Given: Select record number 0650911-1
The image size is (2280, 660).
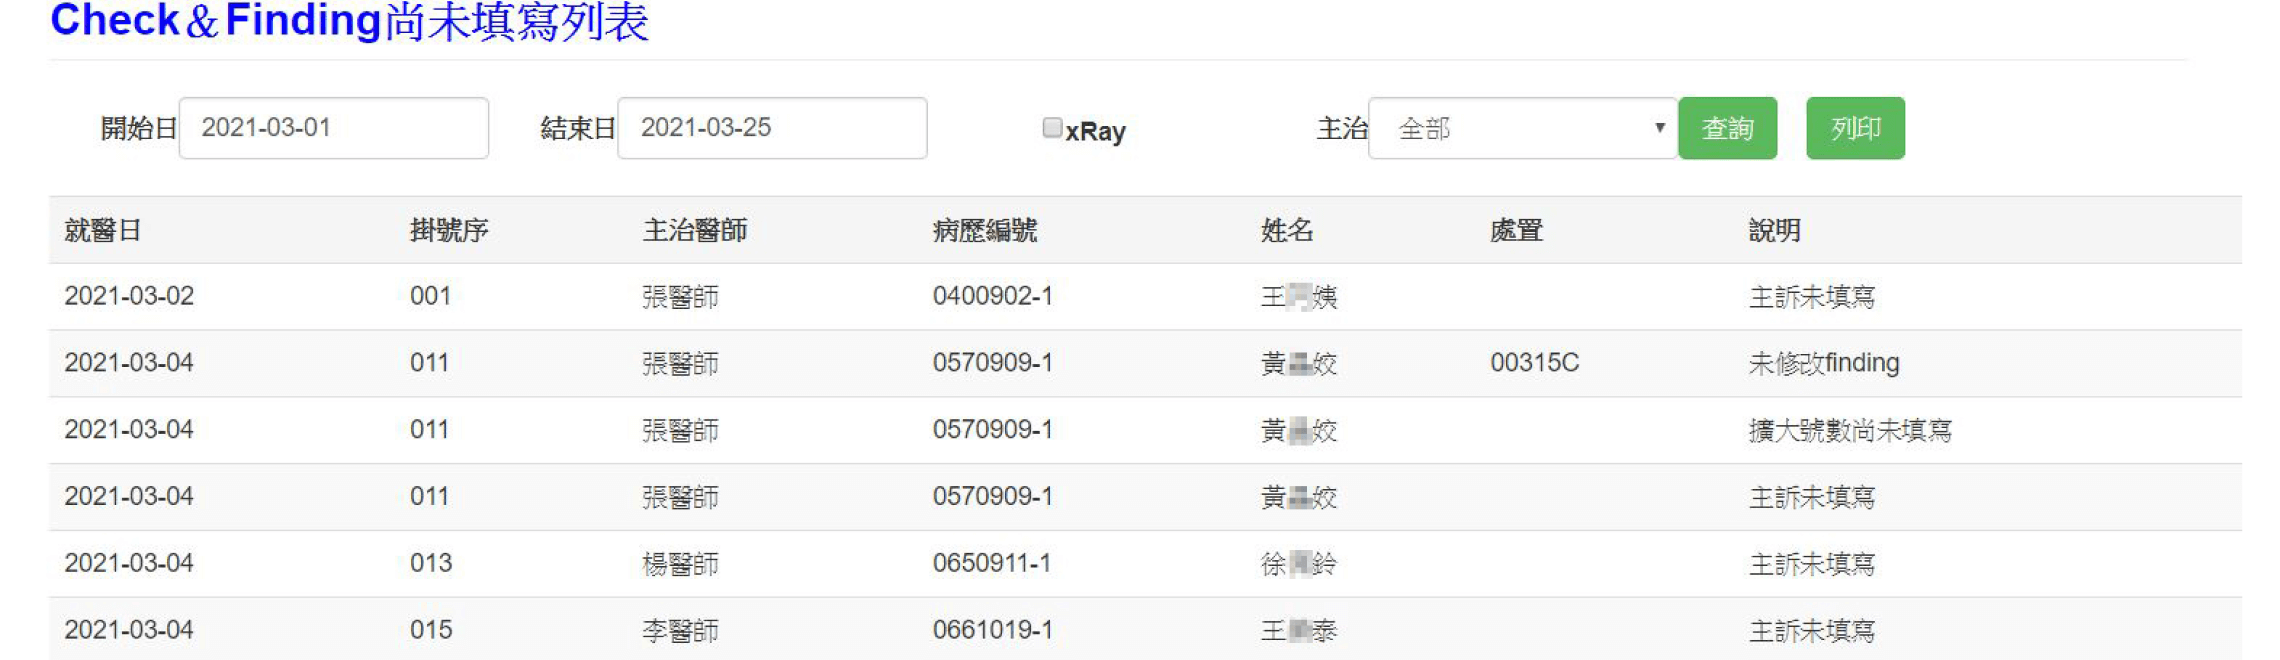Looking at the screenshot, I should click(992, 564).
